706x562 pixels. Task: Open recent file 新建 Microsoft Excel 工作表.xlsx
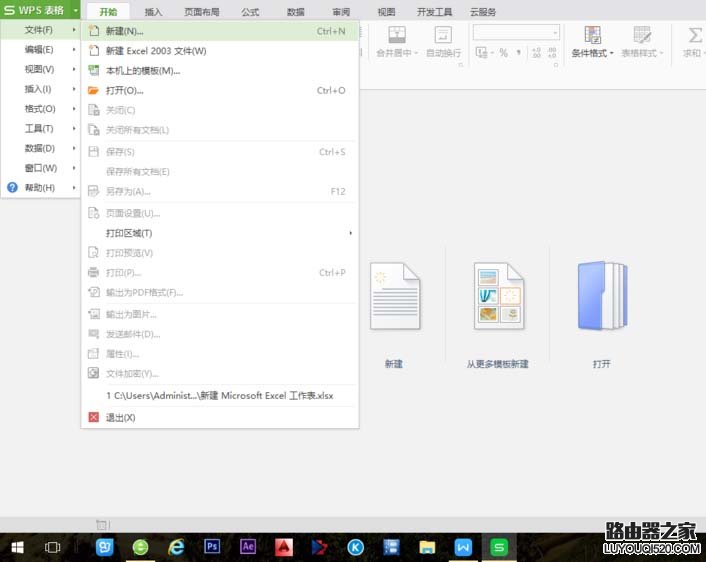220,396
